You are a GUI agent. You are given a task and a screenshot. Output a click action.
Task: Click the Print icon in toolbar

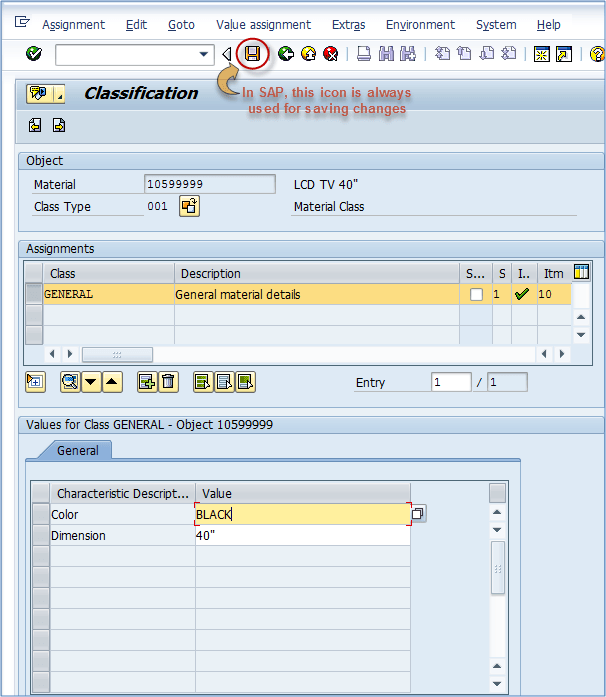(x=363, y=54)
